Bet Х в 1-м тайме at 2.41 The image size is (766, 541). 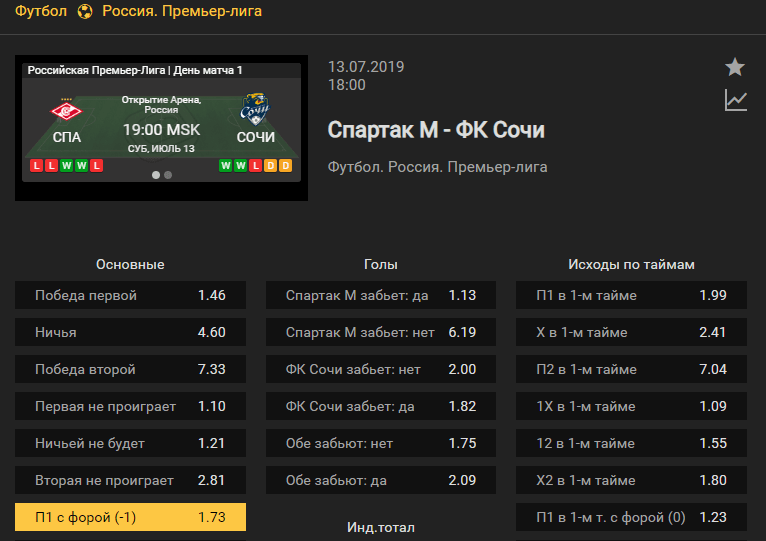[632, 332]
